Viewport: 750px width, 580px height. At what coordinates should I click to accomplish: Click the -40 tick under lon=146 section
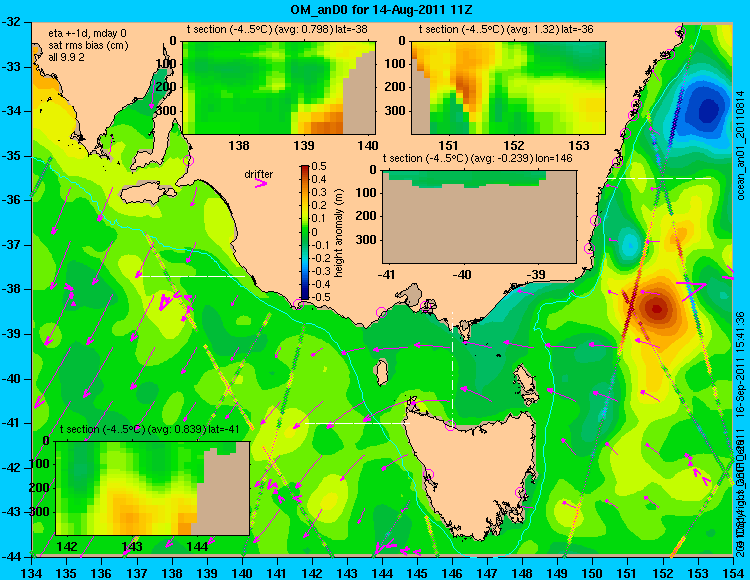pos(462,274)
